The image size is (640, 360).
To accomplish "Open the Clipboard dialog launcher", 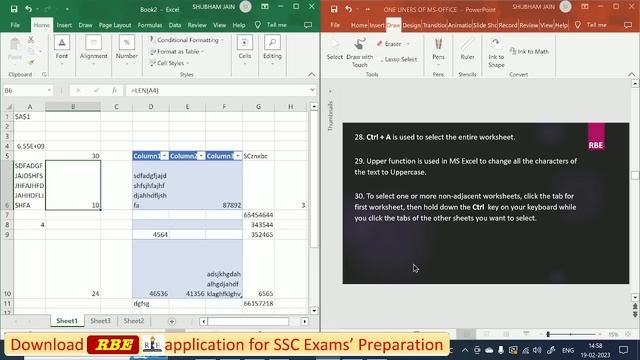I will coord(44,74).
